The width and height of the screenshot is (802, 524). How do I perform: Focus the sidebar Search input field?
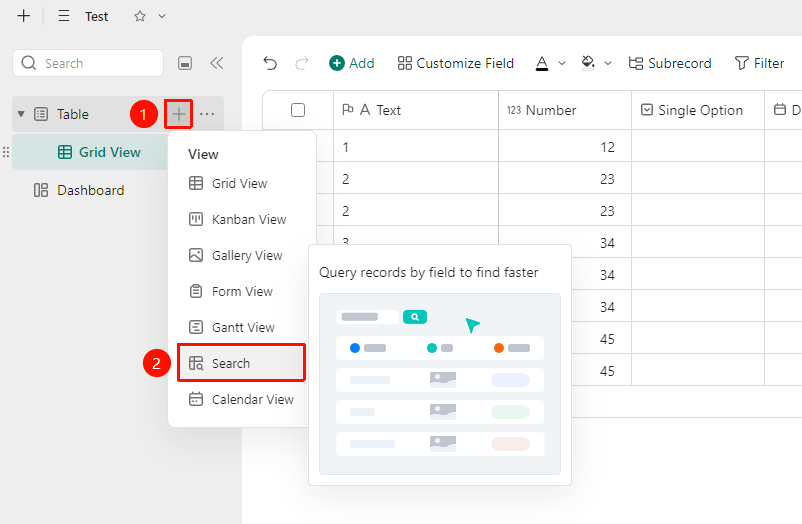[88, 63]
